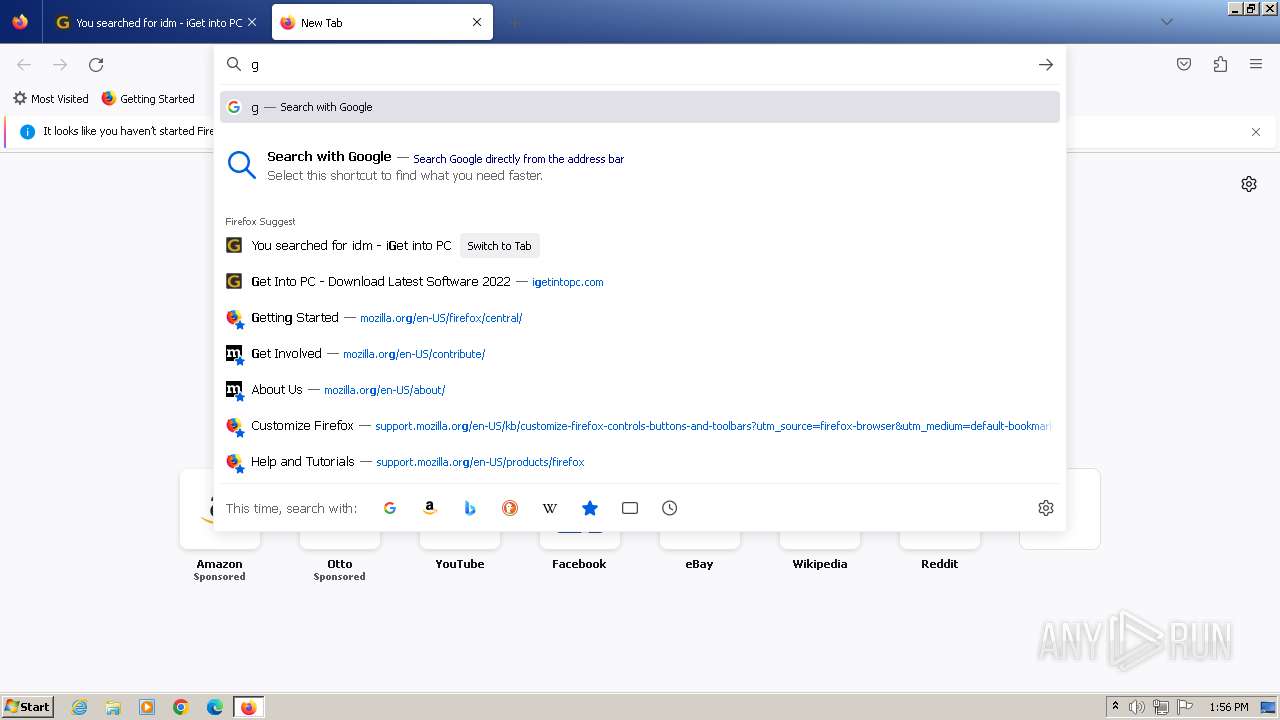Open Most Visited bookmarks folder
The width and height of the screenshot is (1280, 720).
coord(50,99)
